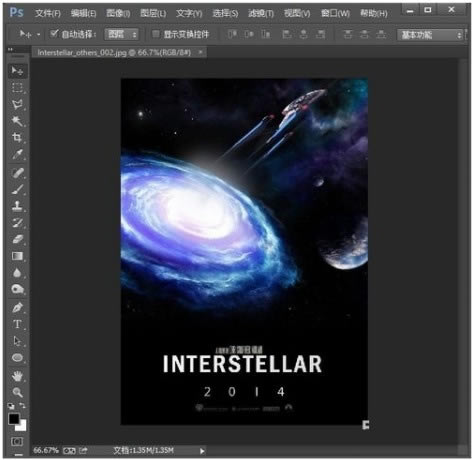Click status bar share icon
This screenshot has height=460, width=475.
83,451
